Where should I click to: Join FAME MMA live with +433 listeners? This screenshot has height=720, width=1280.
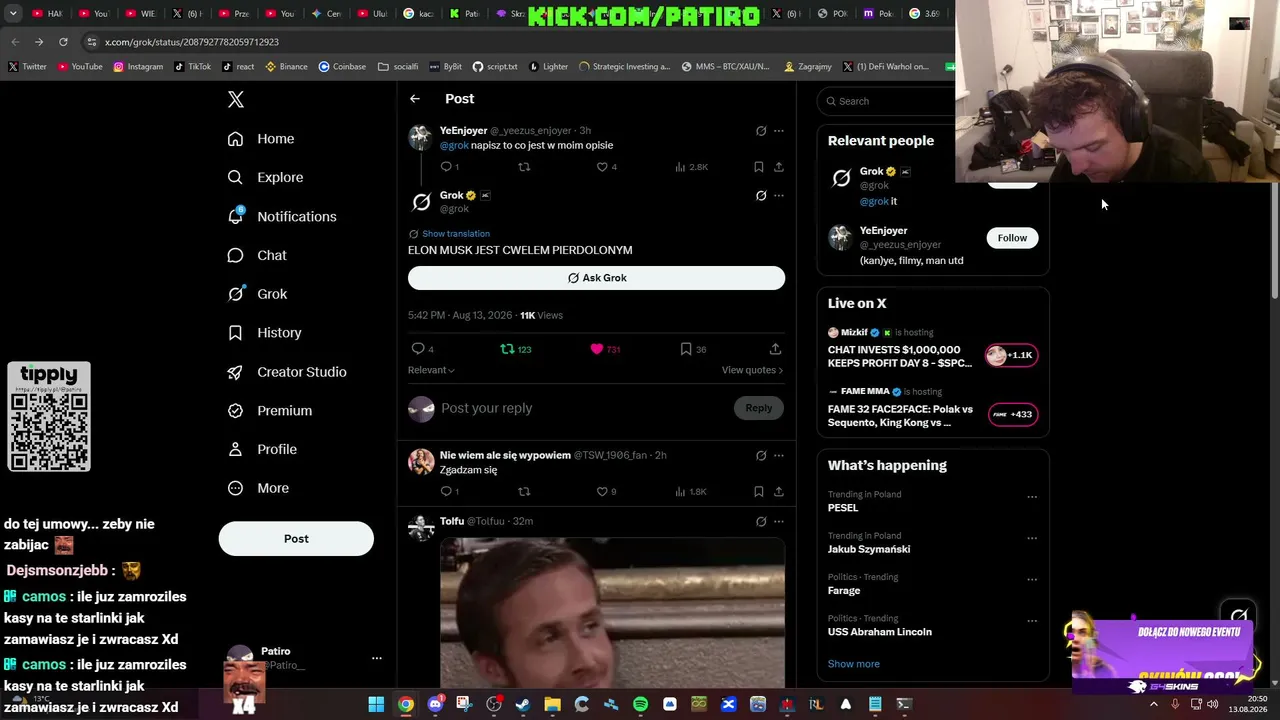pos(1012,414)
